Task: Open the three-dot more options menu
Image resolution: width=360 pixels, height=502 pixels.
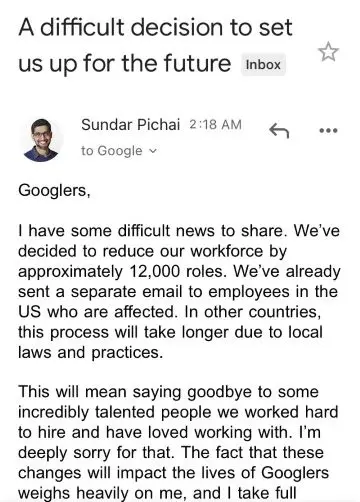Action: 328,130
